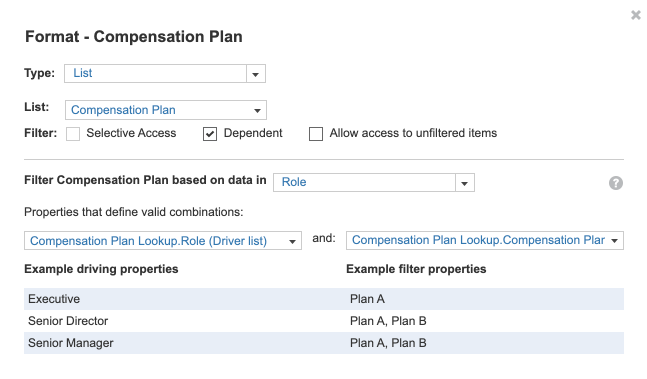Expand the List Compensation Plan dropdown
Viewport: 647px width, 379px height.
(257, 110)
